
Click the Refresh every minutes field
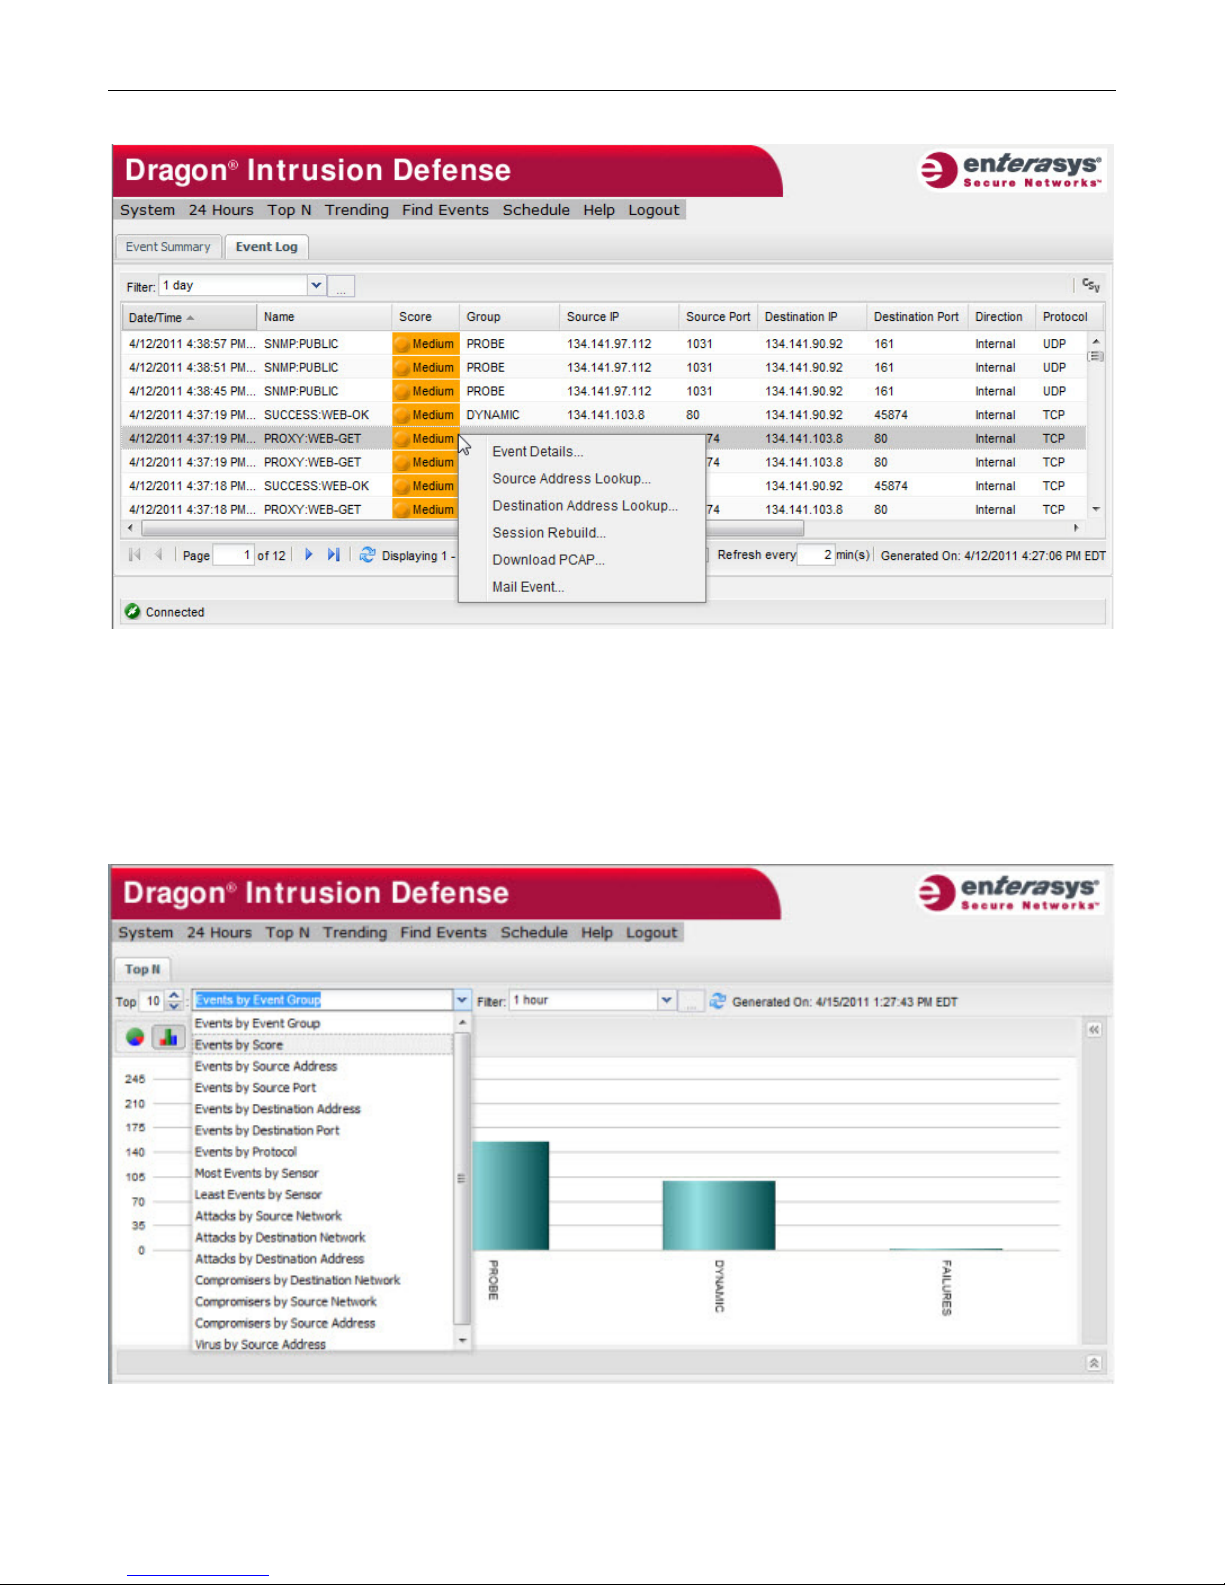point(816,555)
